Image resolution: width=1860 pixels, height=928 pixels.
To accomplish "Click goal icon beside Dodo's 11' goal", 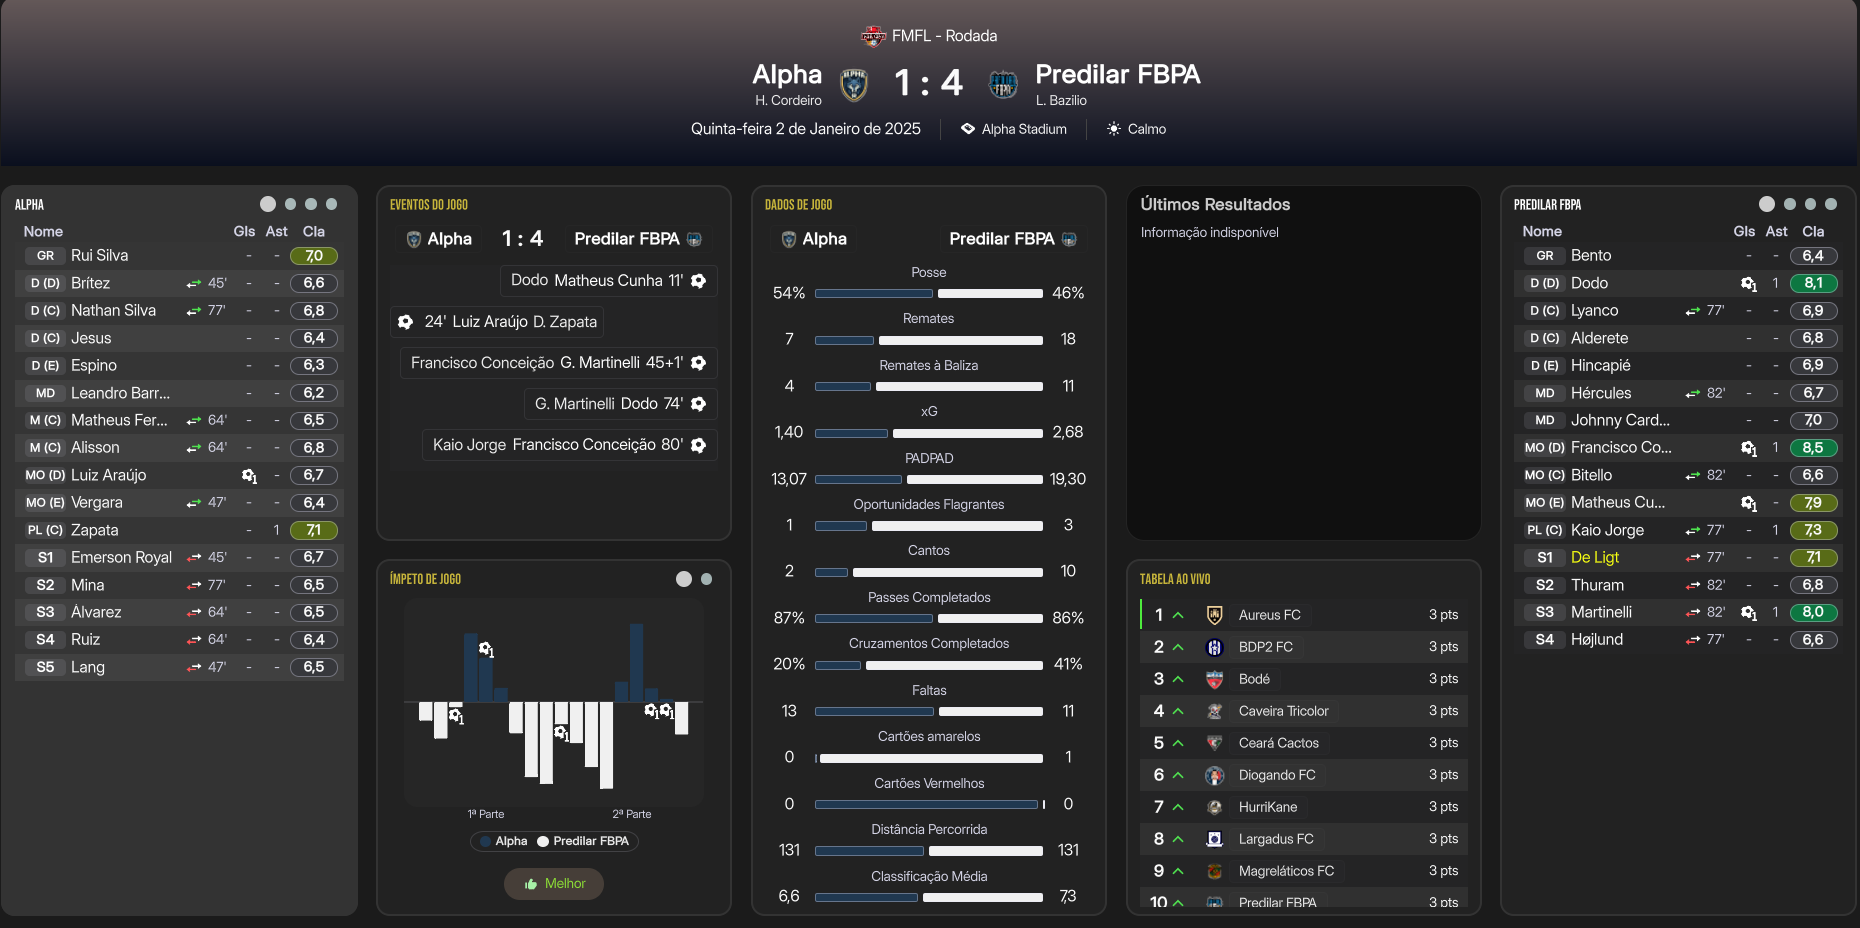I will click(699, 281).
